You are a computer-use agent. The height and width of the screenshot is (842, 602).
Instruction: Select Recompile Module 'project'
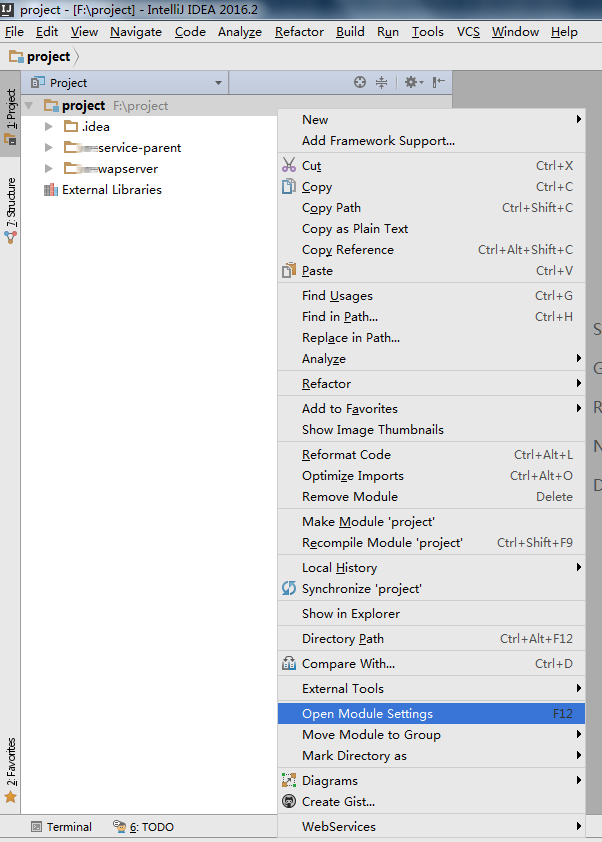[x=431, y=542]
